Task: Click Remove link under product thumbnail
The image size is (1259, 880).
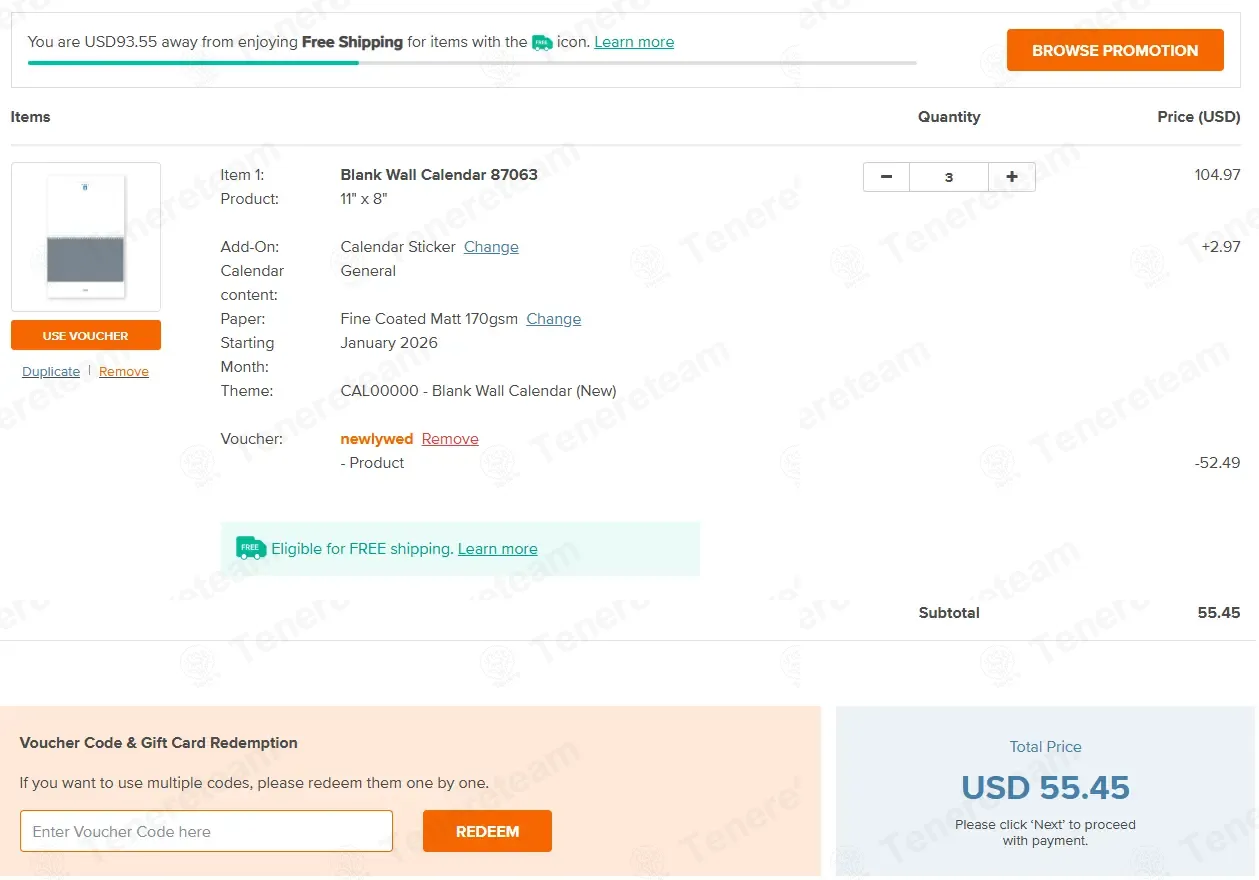Action: 124,372
